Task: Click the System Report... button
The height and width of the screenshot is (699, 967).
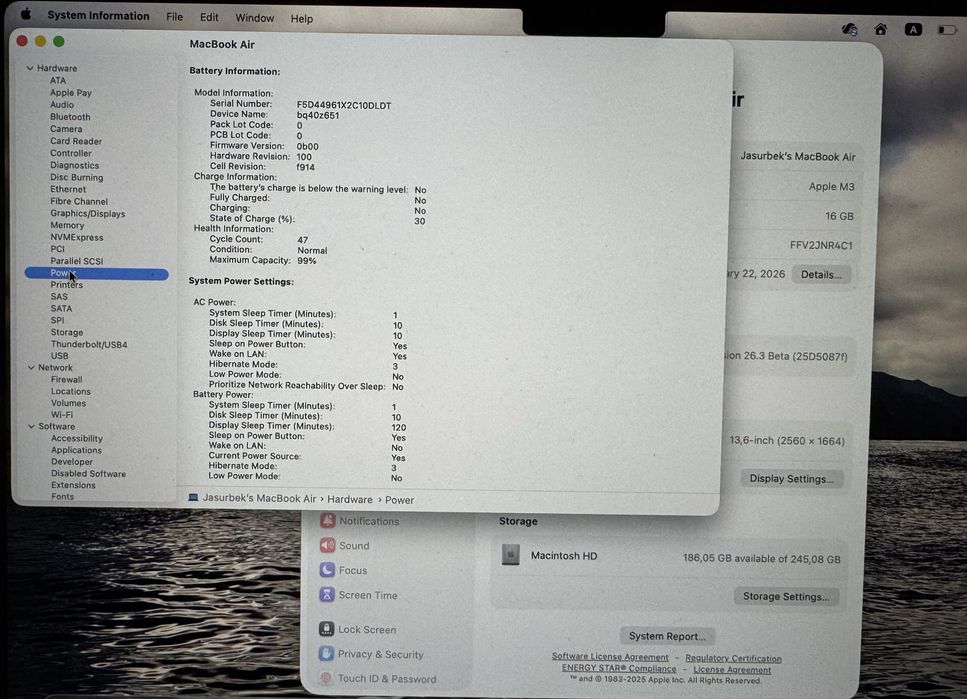Action: point(667,636)
